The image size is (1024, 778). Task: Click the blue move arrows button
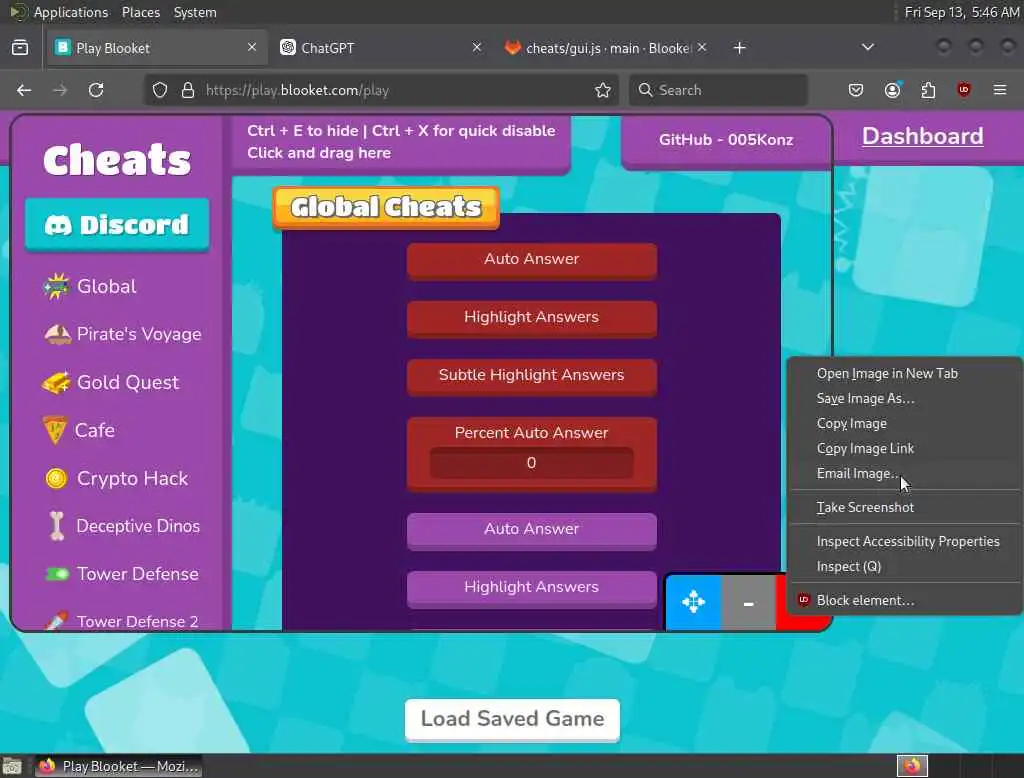tap(694, 602)
